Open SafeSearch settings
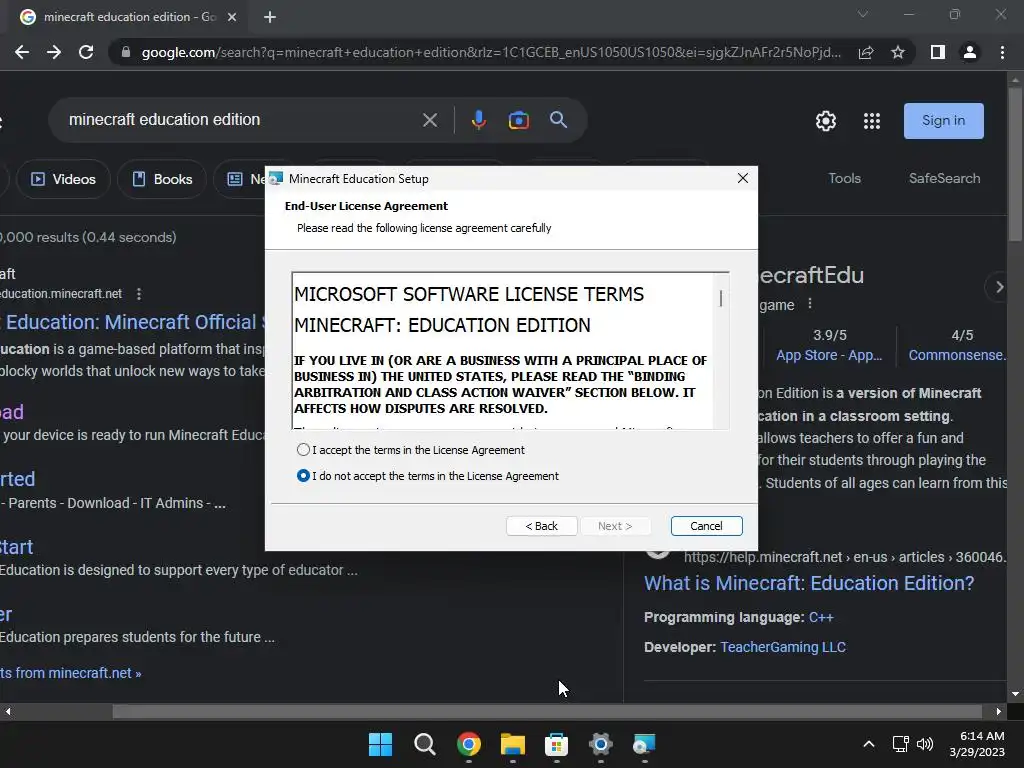The height and width of the screenshot is (768, 1024). 944,178
